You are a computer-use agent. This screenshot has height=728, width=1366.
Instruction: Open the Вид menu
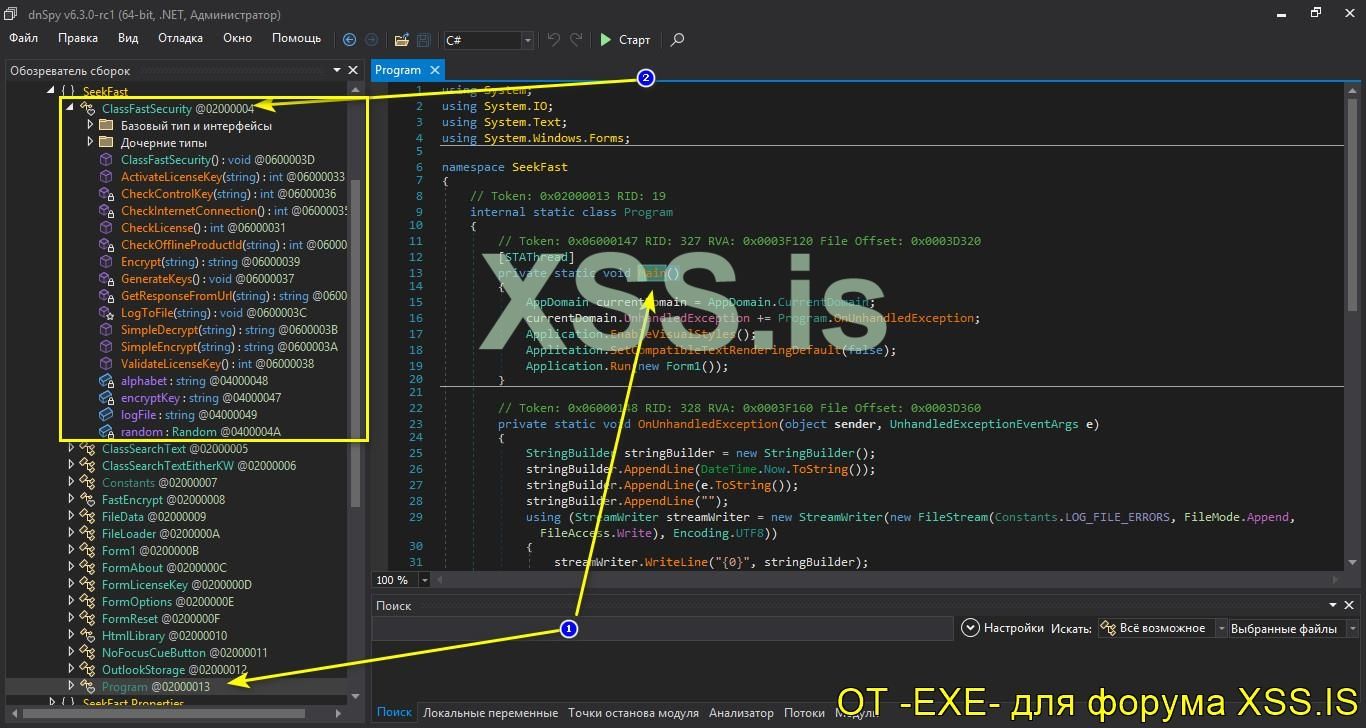[x=128, y=38]
